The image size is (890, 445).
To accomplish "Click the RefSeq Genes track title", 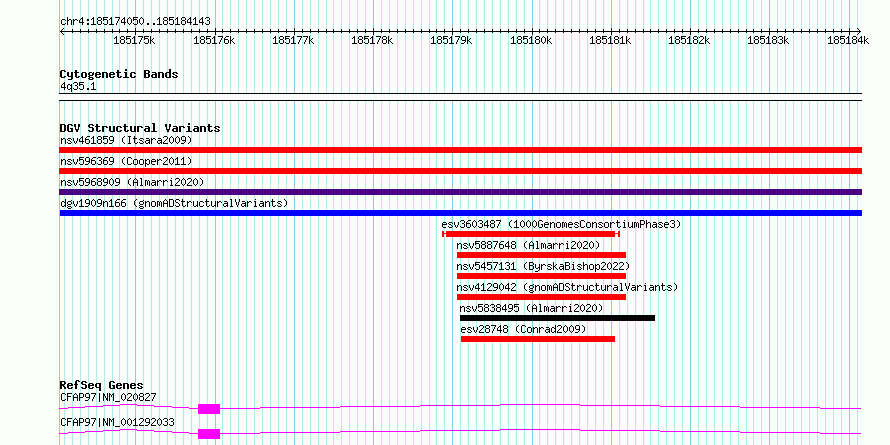I will (x=102, y=386).
